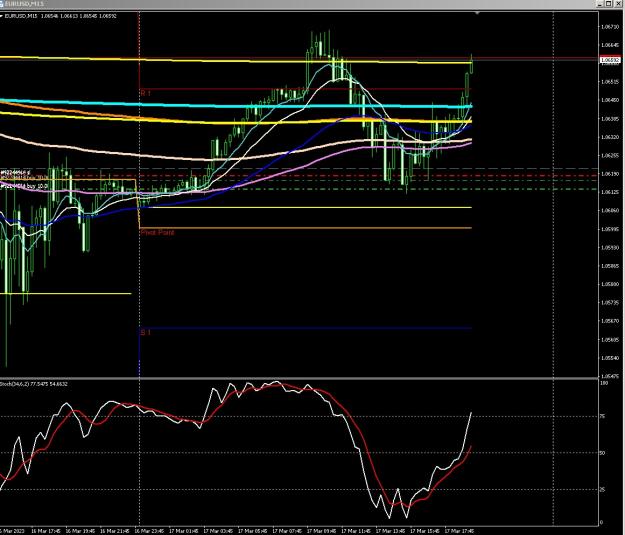Minimize the EURUSD,M15 chart window
The height and width of the screenshot is (535, 625).
(600, 4)
